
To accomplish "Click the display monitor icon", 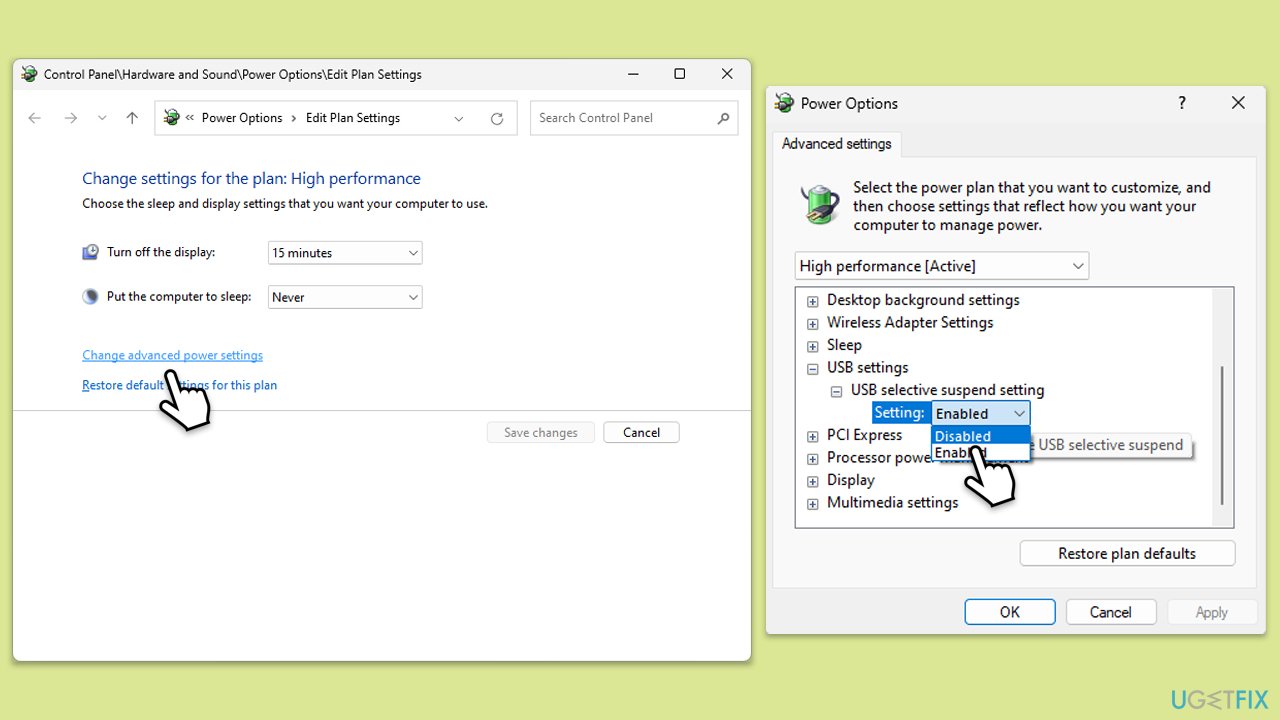I will (x=91, y=252).
